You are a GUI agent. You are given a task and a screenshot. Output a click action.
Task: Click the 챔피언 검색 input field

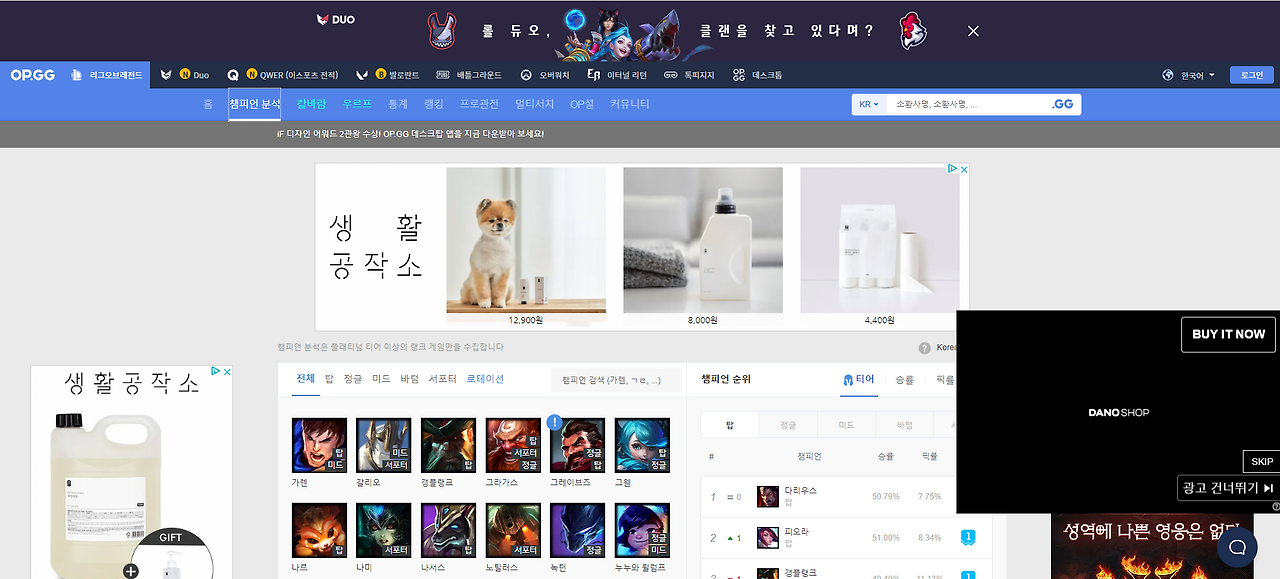coord(616,380)
